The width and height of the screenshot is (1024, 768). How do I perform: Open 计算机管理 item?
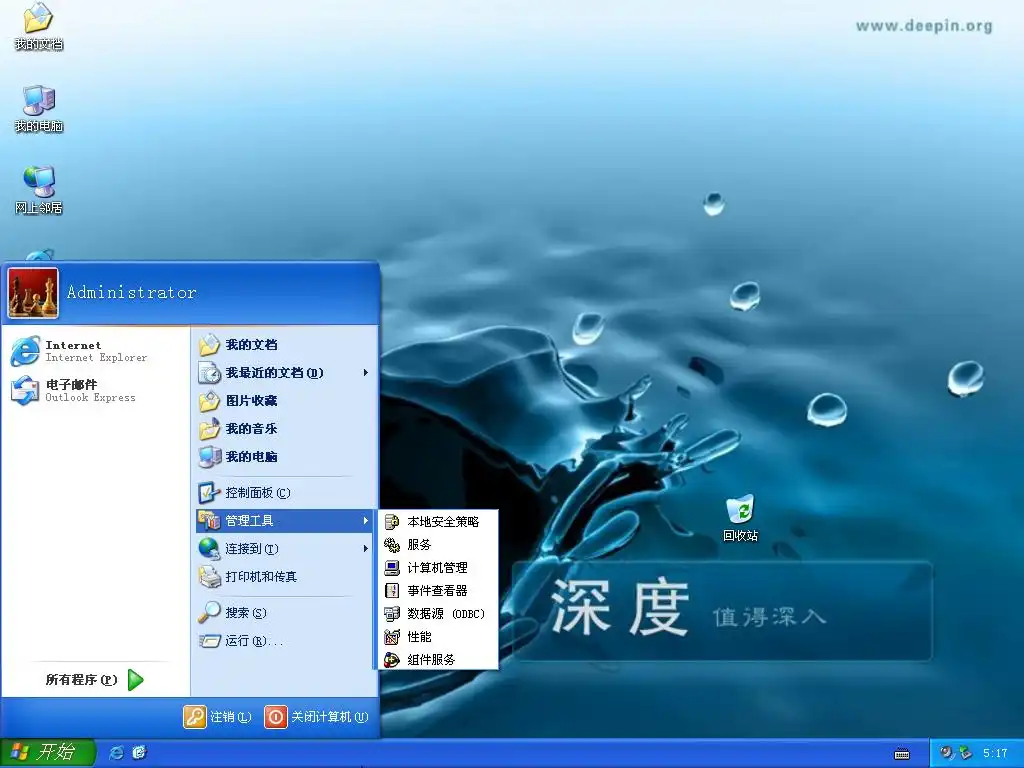pos(438,568)
